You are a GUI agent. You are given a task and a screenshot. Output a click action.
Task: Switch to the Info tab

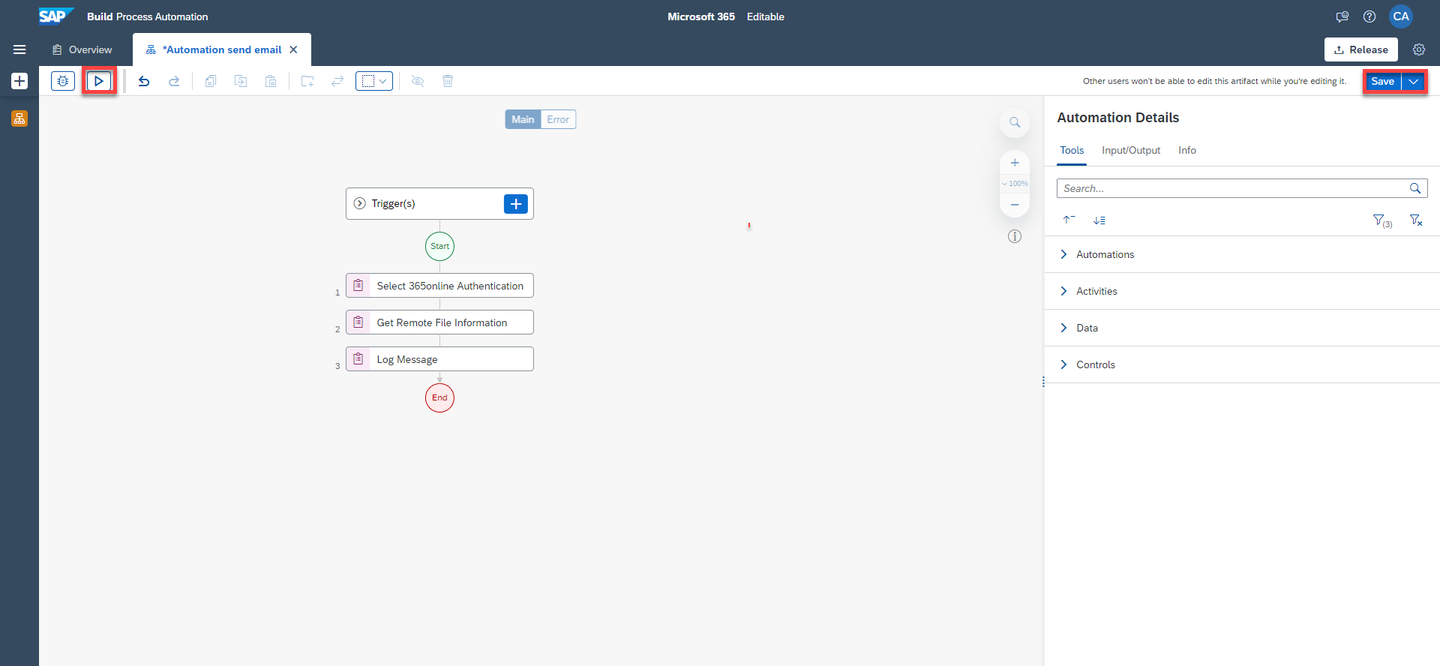point(1187,150)
